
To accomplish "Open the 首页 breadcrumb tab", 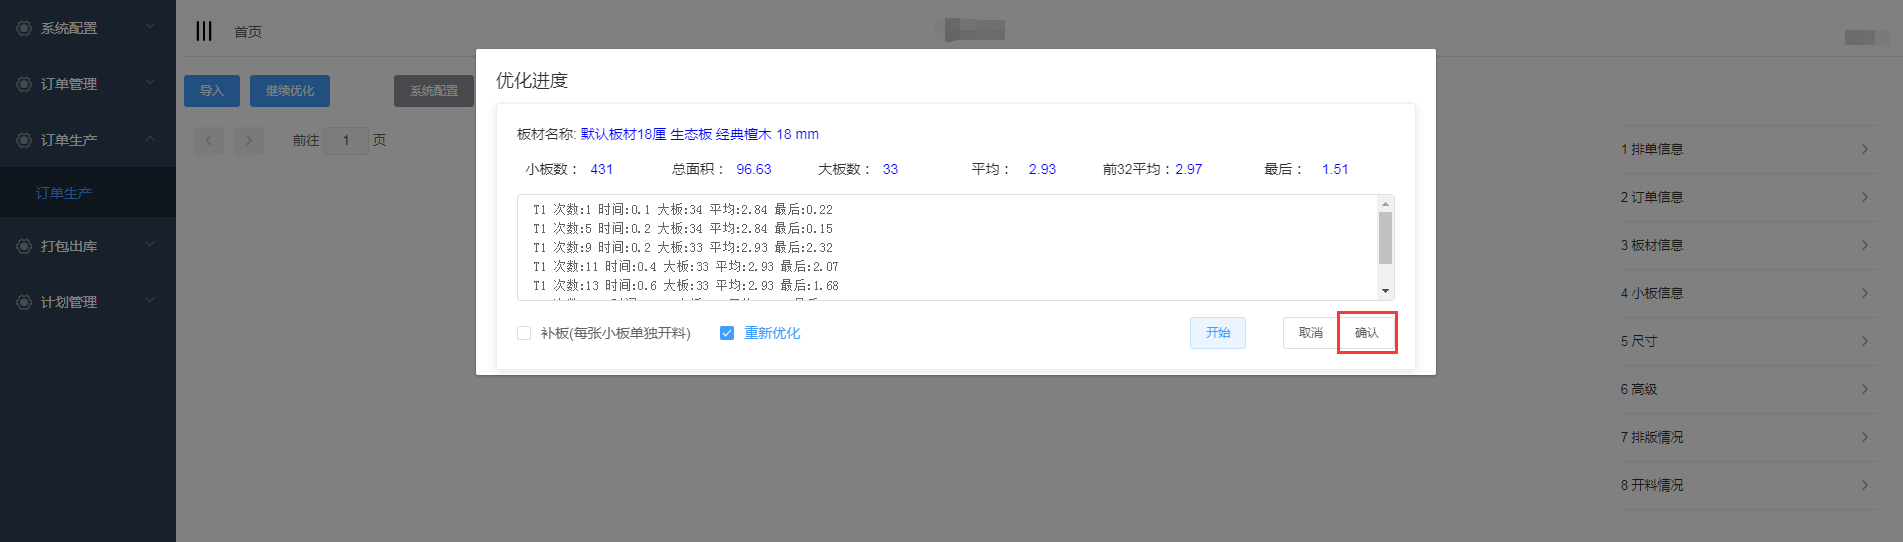I will (x=248, y=32).
